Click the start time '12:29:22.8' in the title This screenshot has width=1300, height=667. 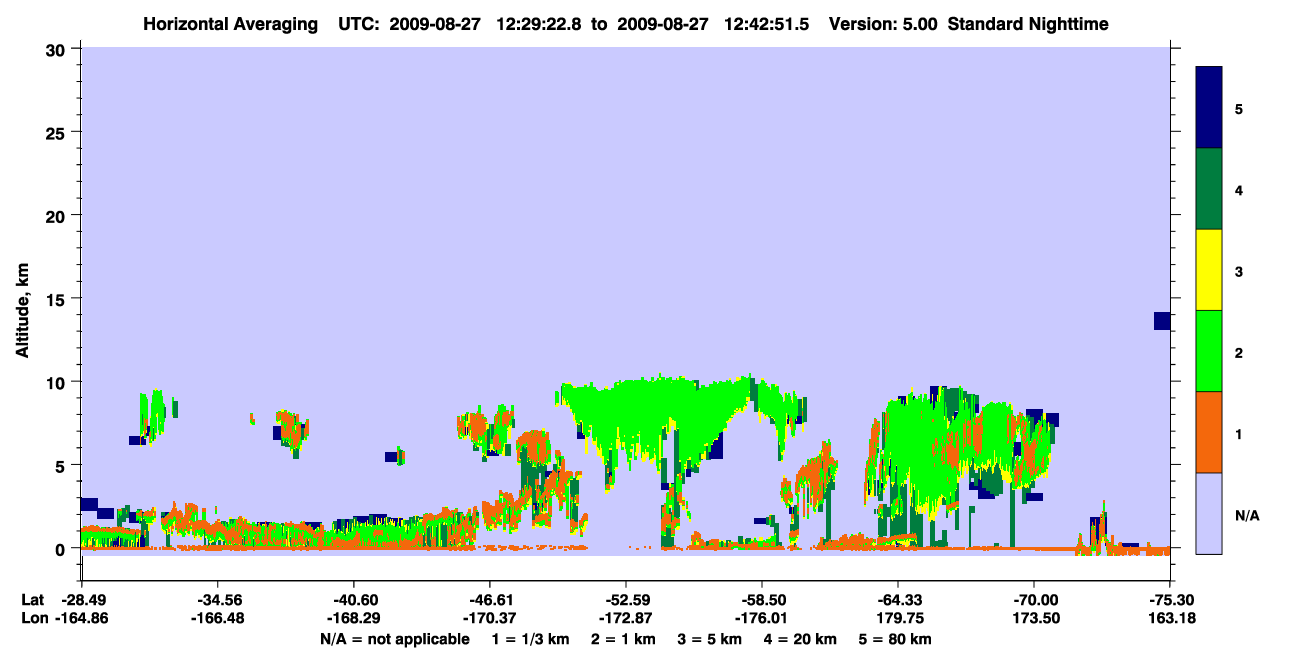coord(540,23)
